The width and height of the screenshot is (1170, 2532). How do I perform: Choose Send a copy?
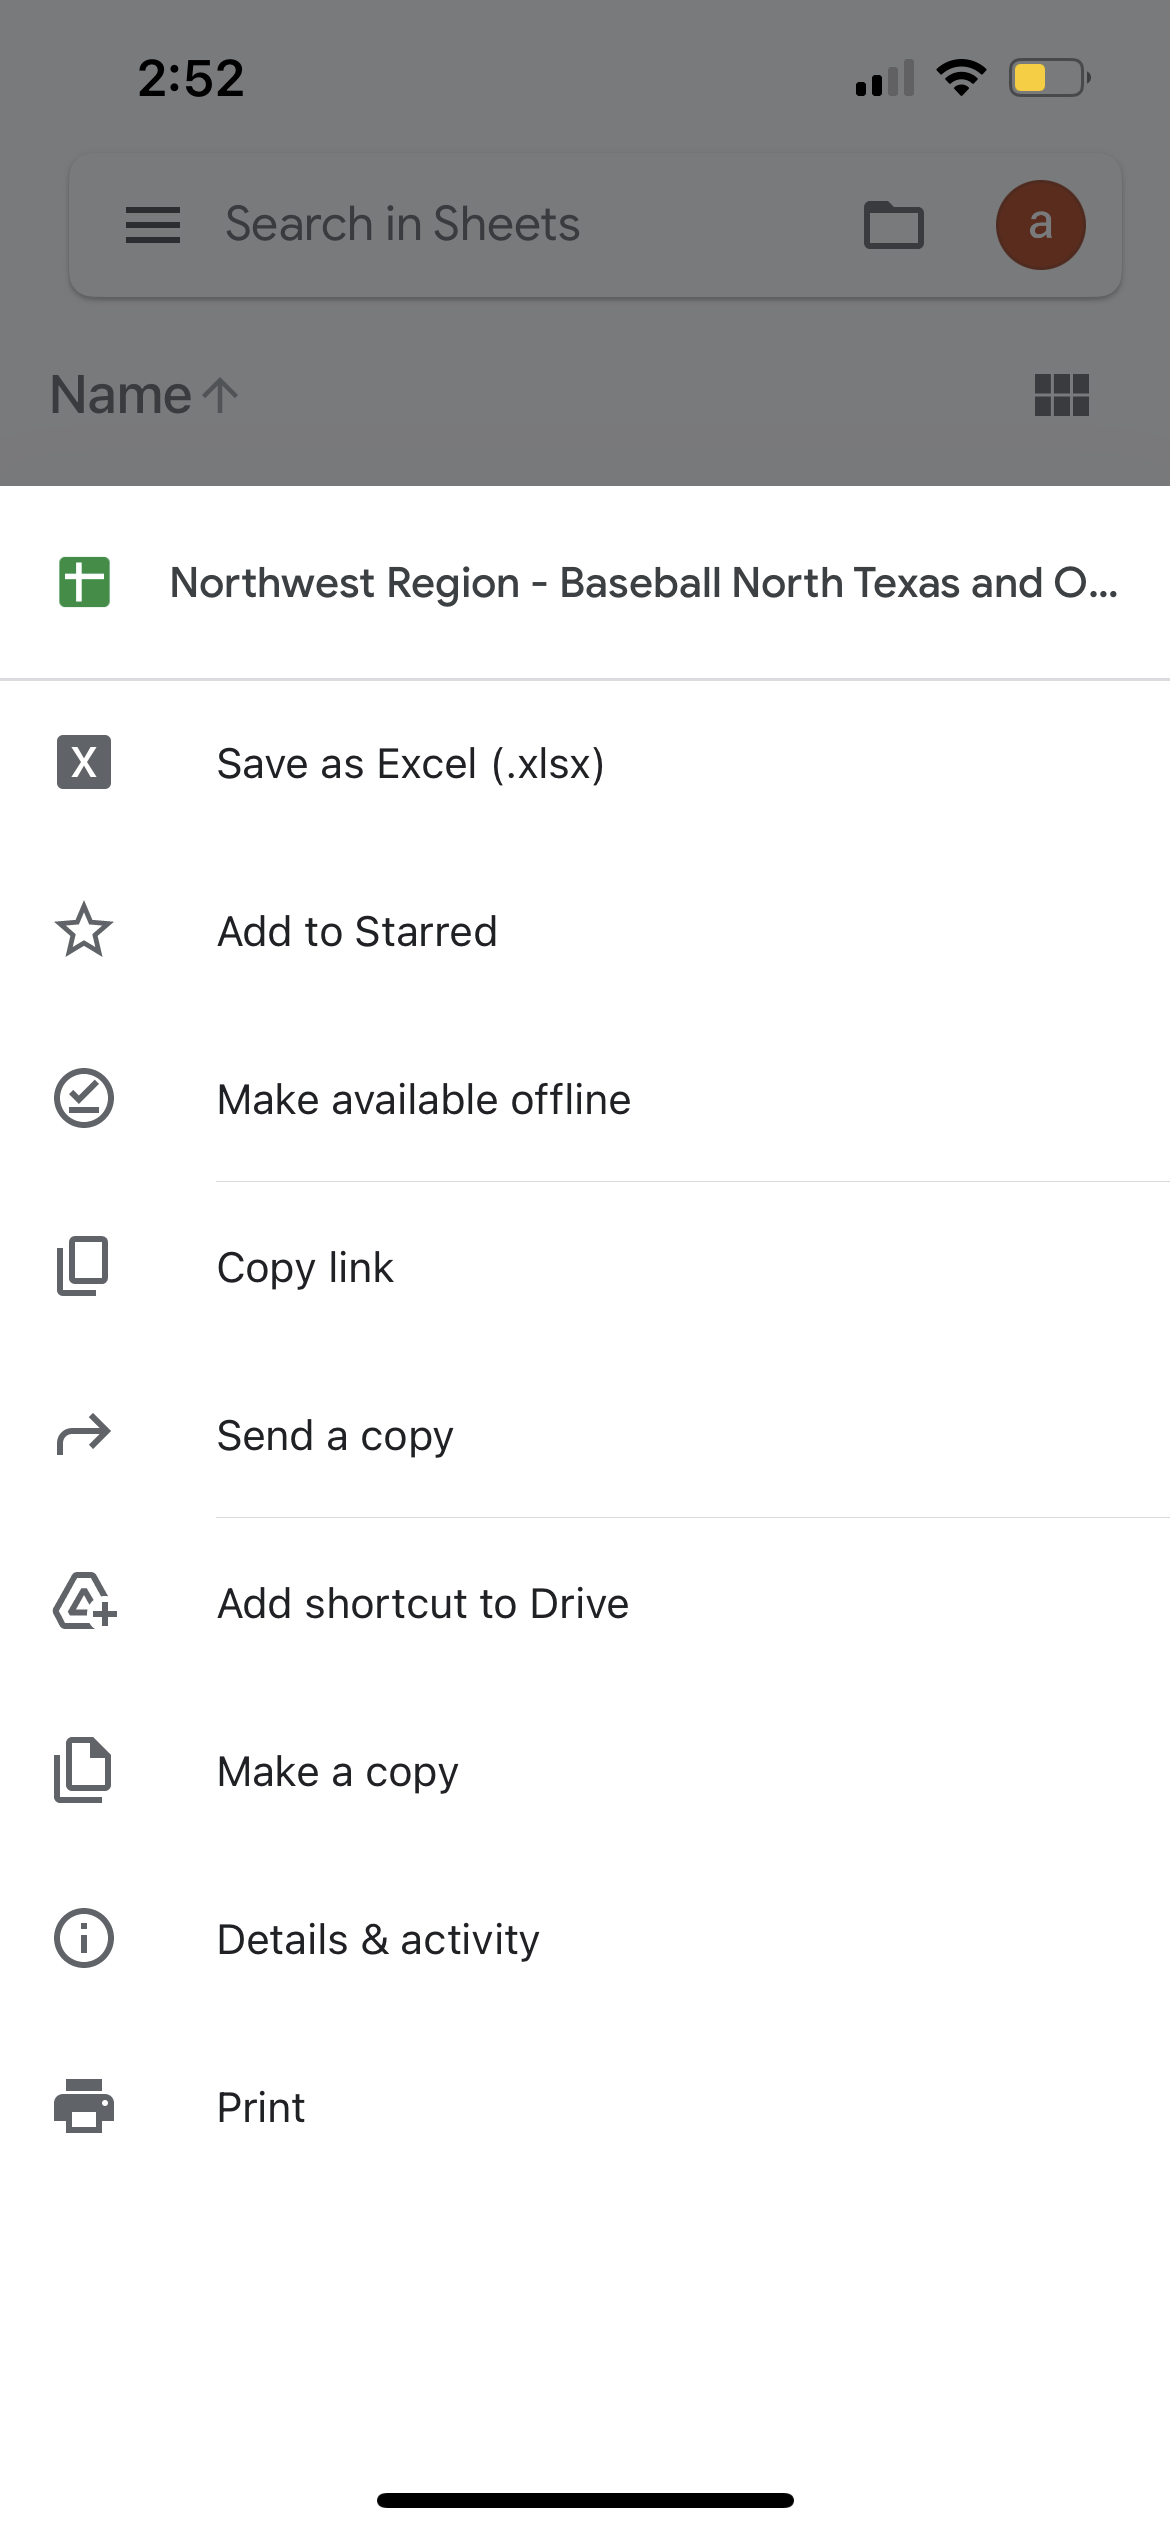click(335, 1436)
